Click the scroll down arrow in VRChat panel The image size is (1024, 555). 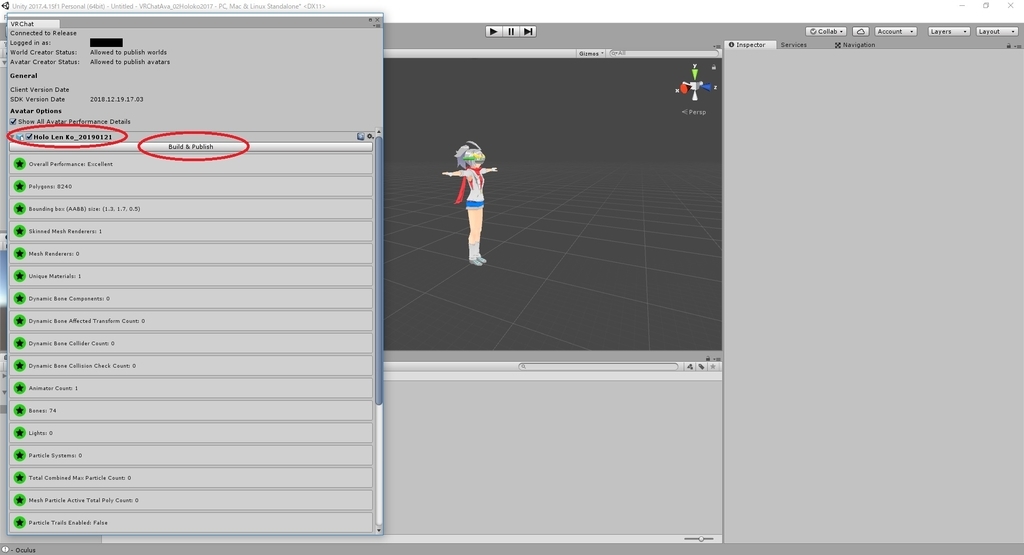379,530
